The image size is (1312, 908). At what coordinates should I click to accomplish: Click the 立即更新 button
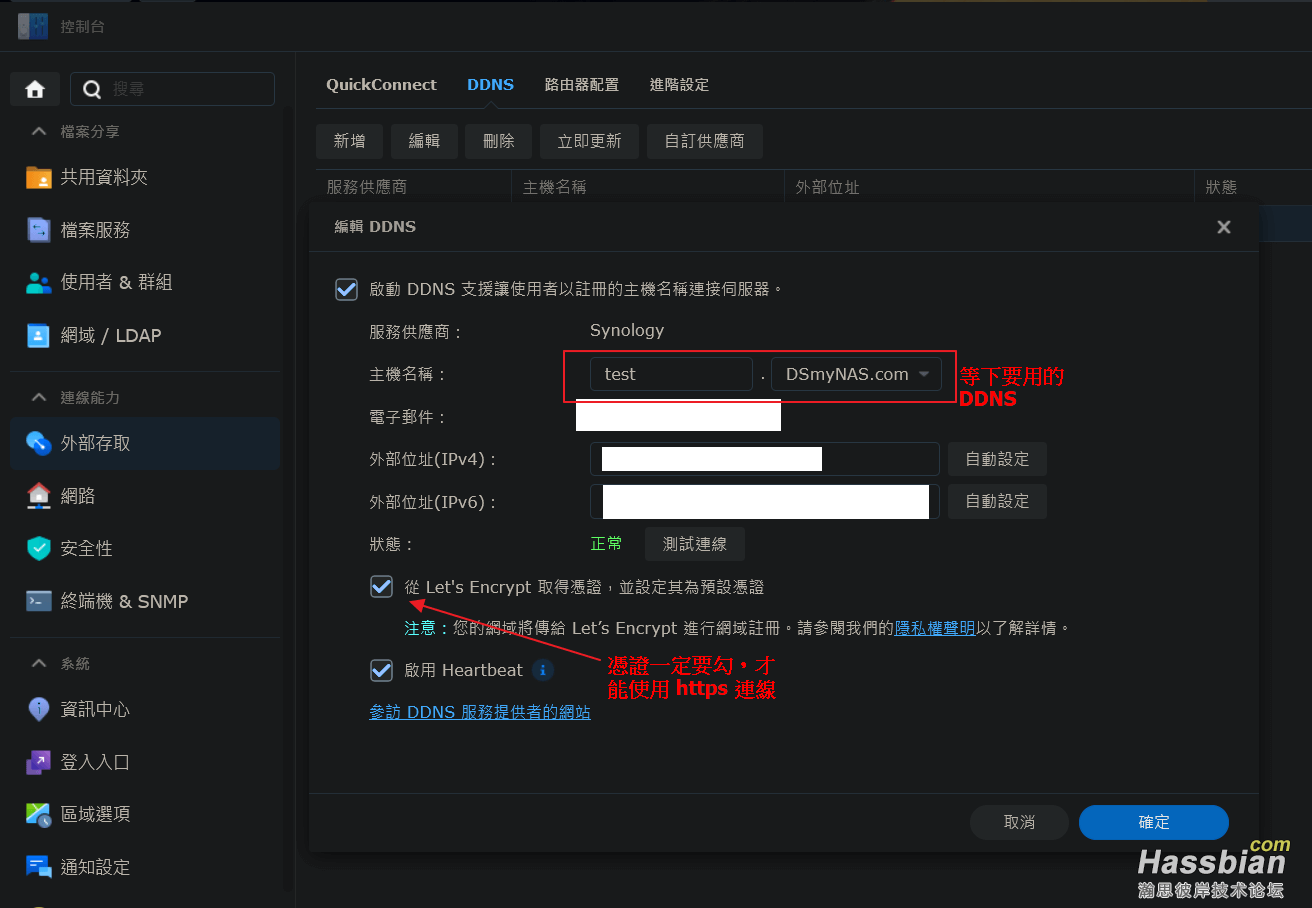pos(589,141)
